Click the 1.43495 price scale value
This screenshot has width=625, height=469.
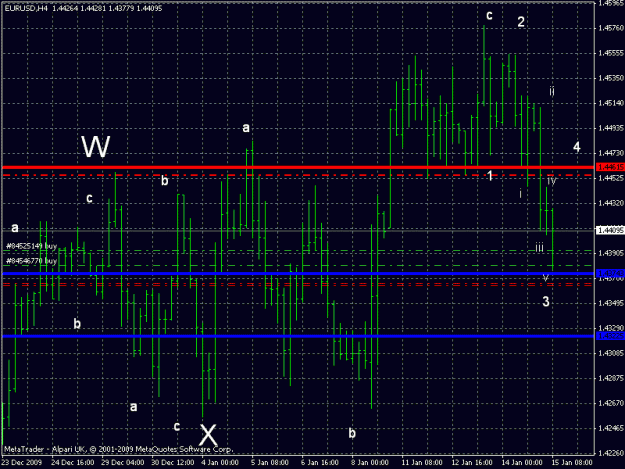pyautogui.click(x=611, y=303)
